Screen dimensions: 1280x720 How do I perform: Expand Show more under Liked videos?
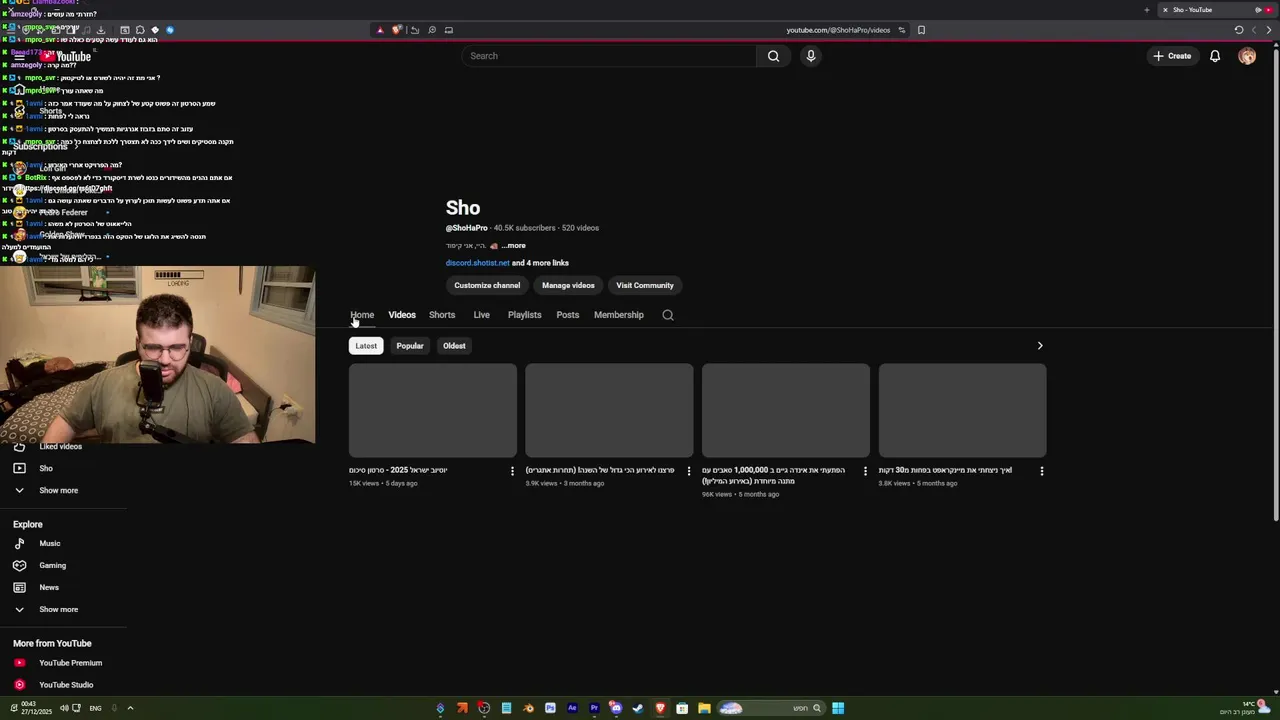[58, 491]
